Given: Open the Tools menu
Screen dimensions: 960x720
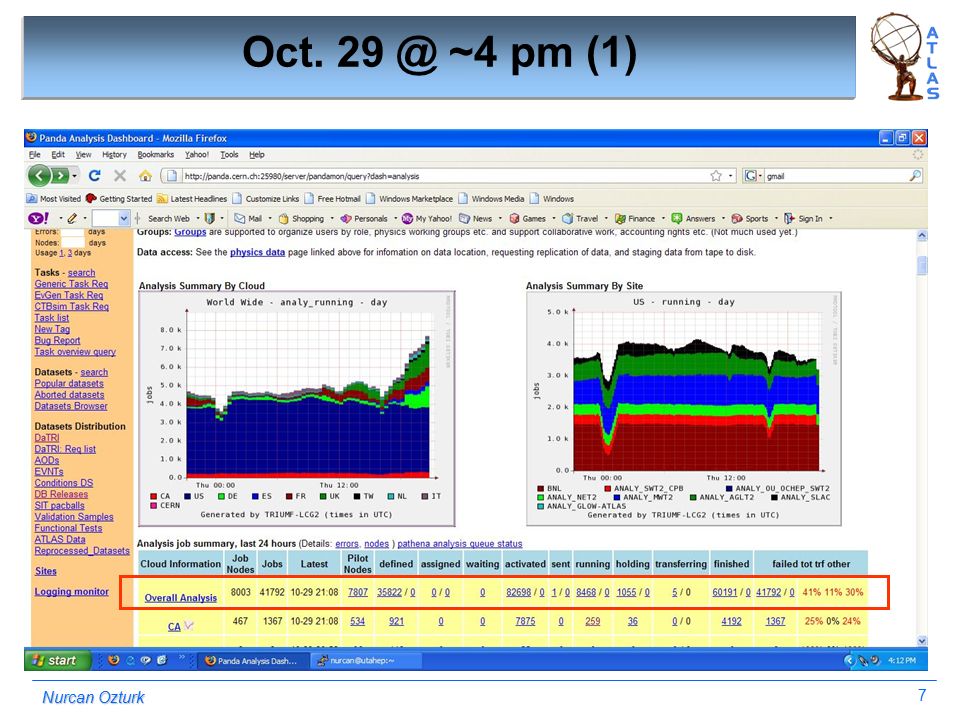Looking at the screenshot, I should [x=230, y=155].
